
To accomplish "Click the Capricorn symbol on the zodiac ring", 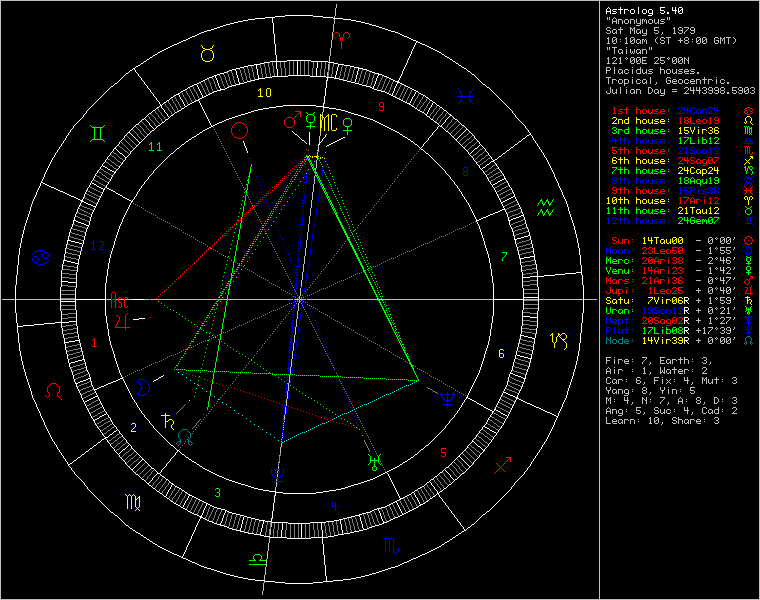I will (x=557, y=341).
